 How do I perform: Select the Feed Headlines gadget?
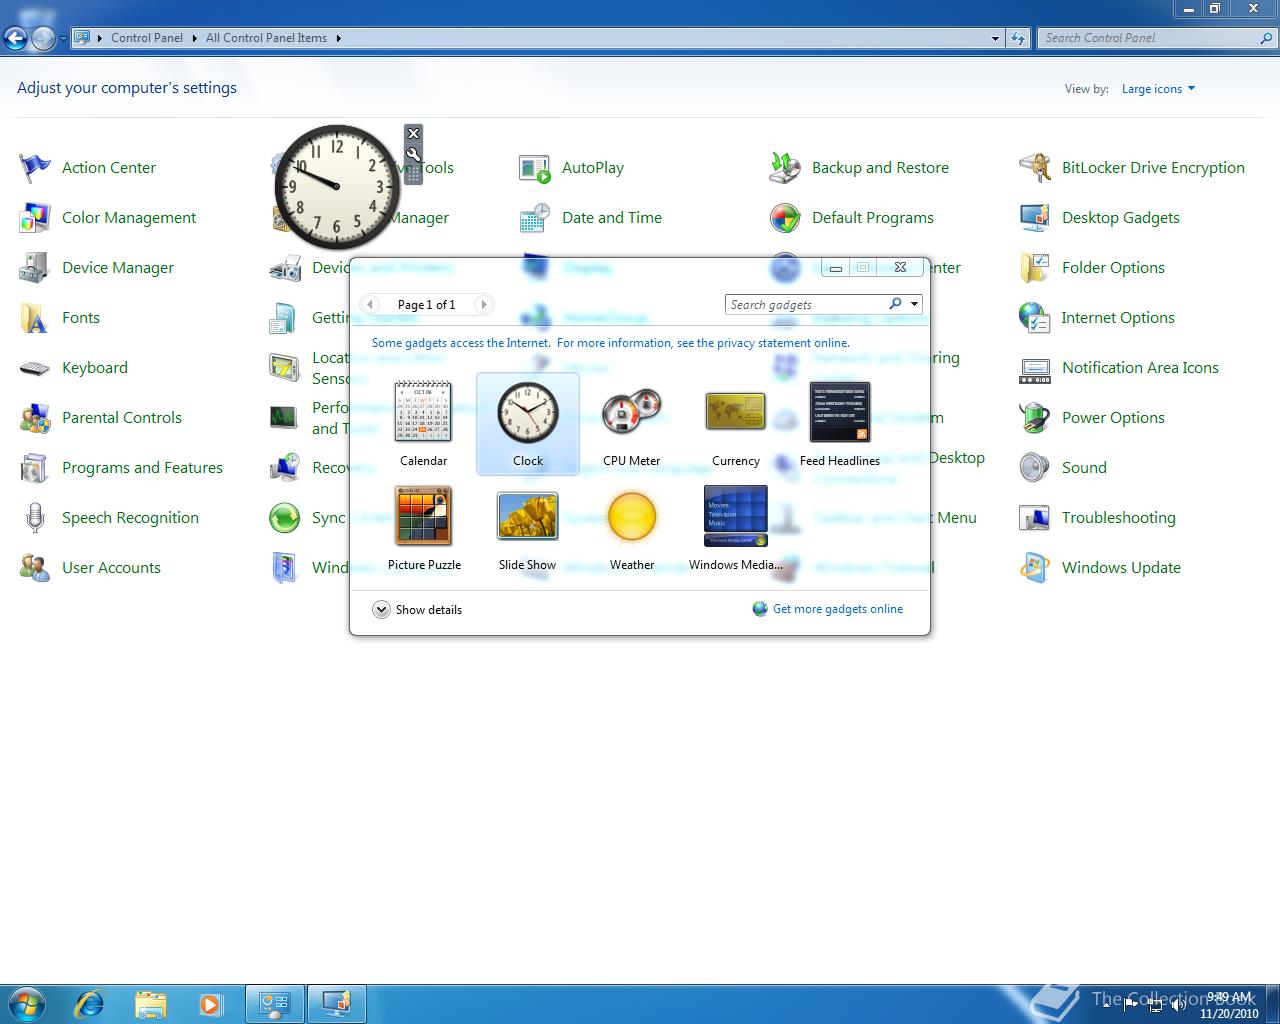coord(840,424)
